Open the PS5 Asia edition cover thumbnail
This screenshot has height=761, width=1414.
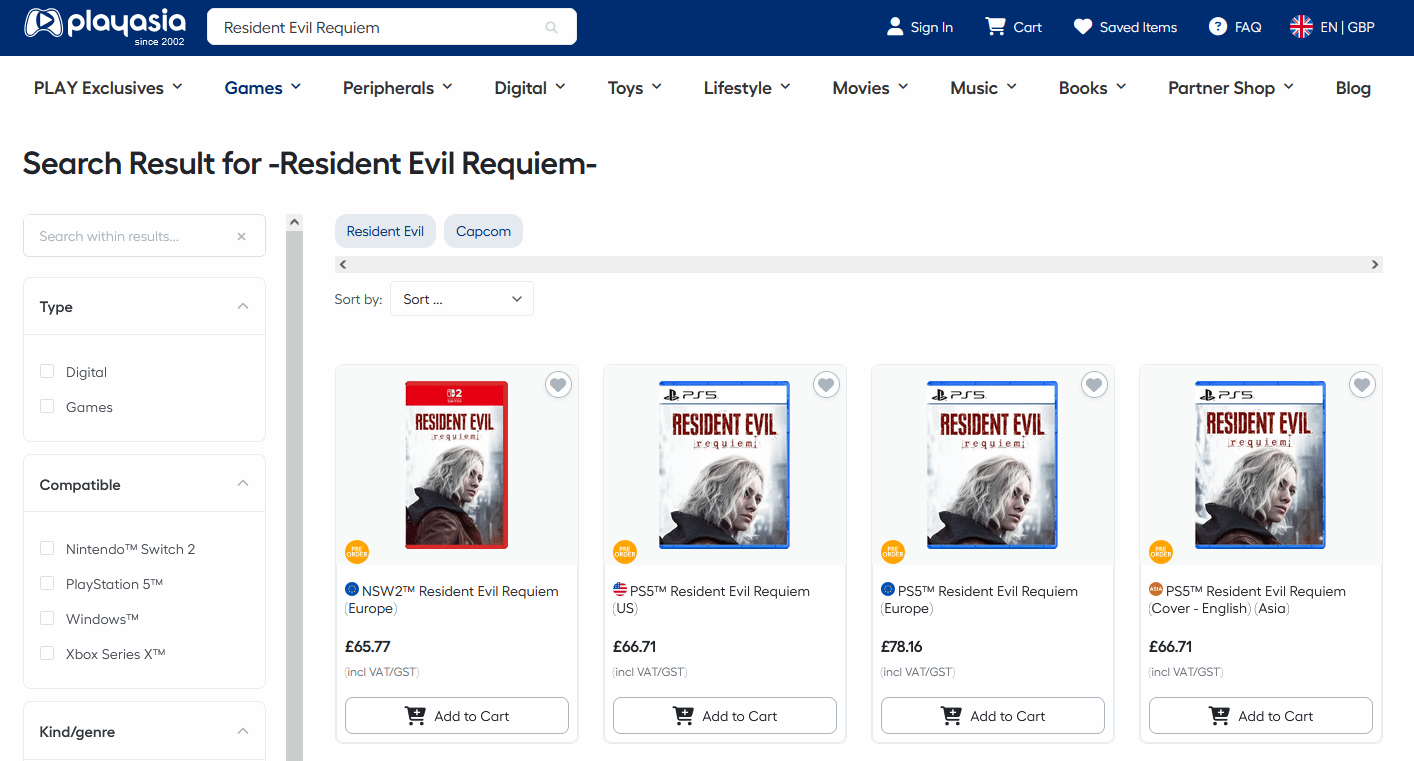click(x=1261, y=465)
